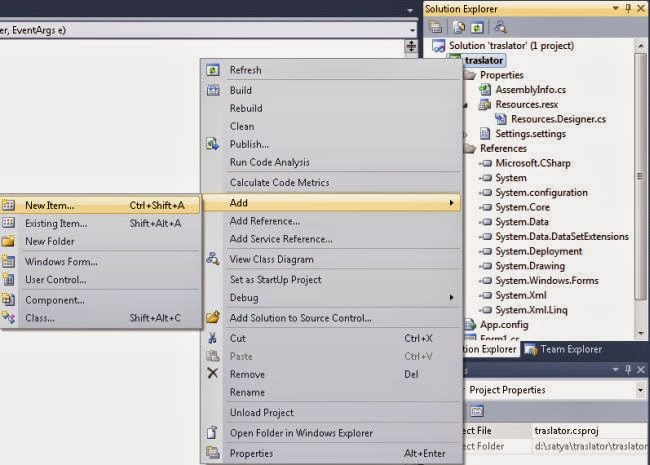Click the App.config file icon
This screenshot has width=650, height=465.
coord(470,325)
